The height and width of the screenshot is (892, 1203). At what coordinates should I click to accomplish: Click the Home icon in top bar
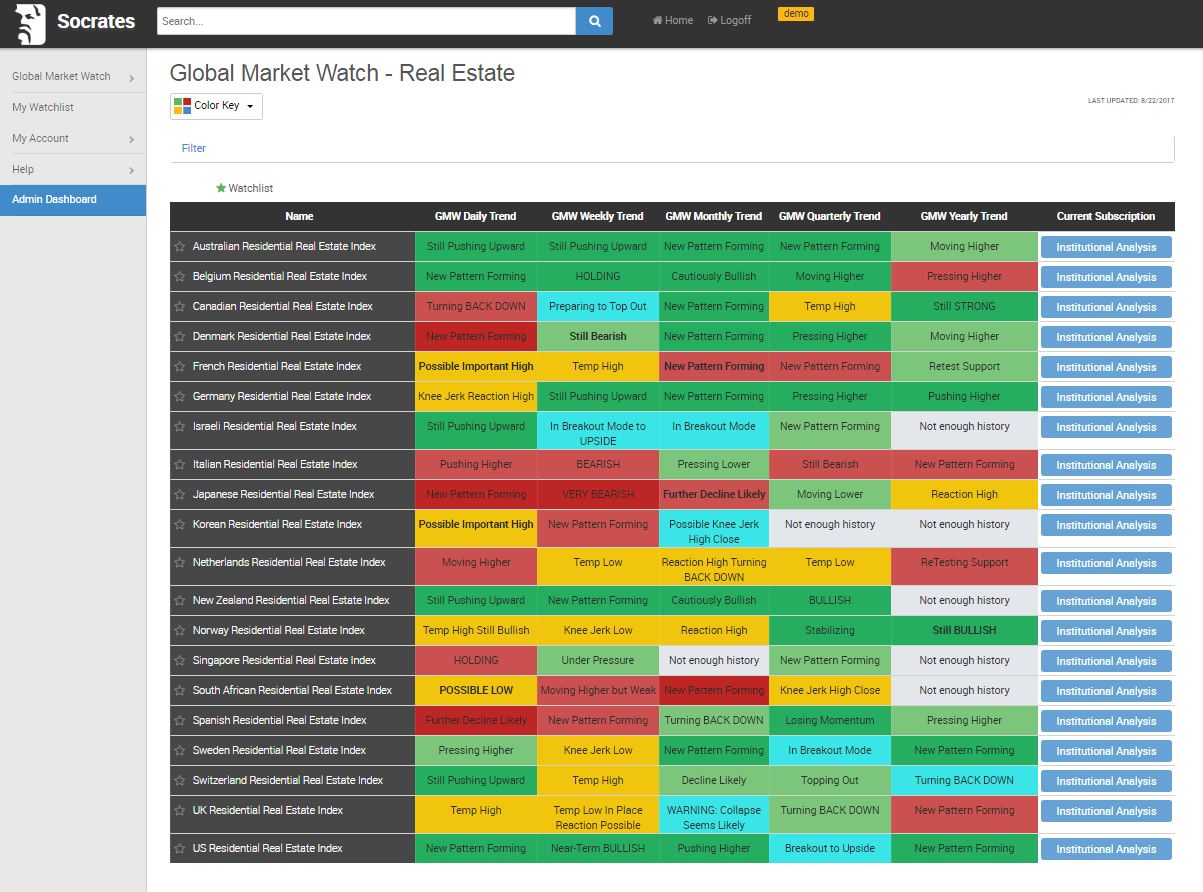(x=657, y=20)
